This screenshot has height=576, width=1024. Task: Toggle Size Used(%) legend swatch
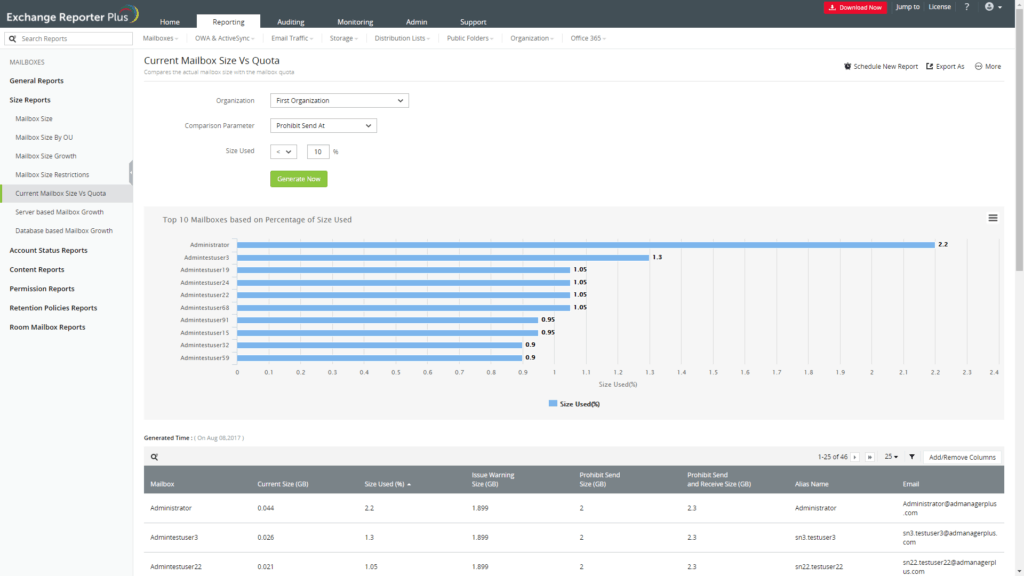[553, 404]
